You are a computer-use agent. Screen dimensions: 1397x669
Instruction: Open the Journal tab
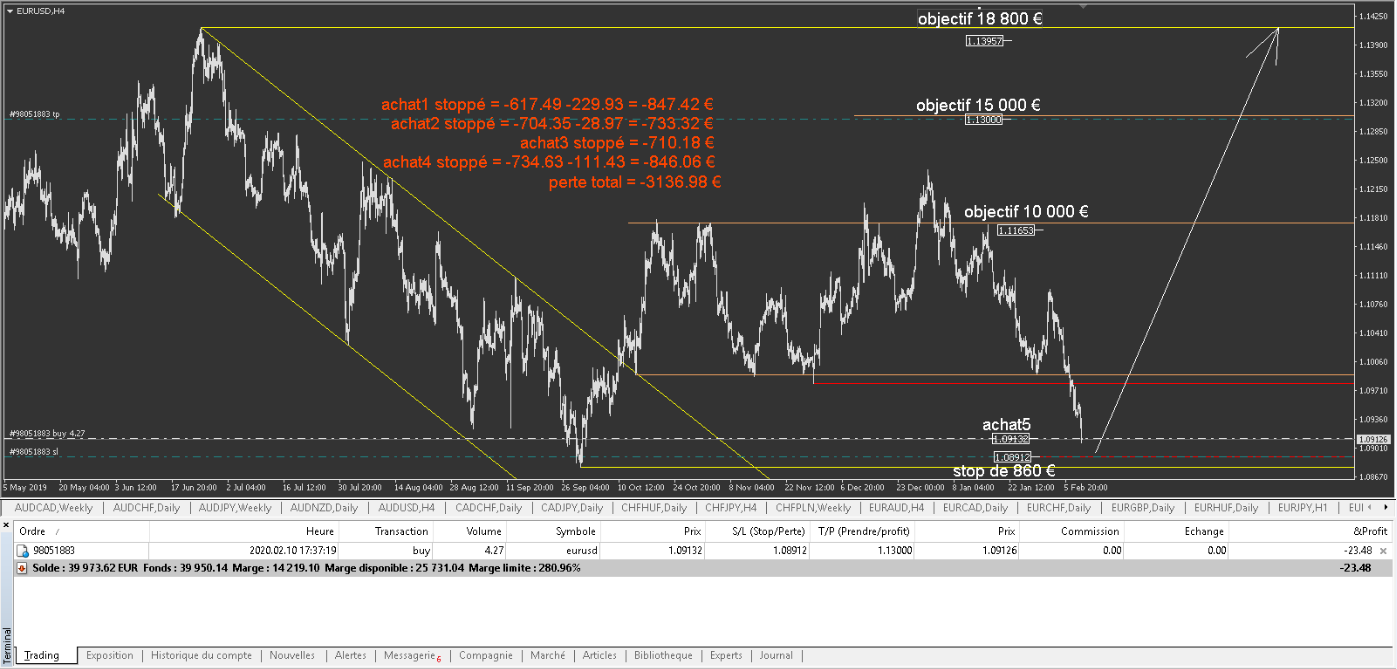click(776, 656)
